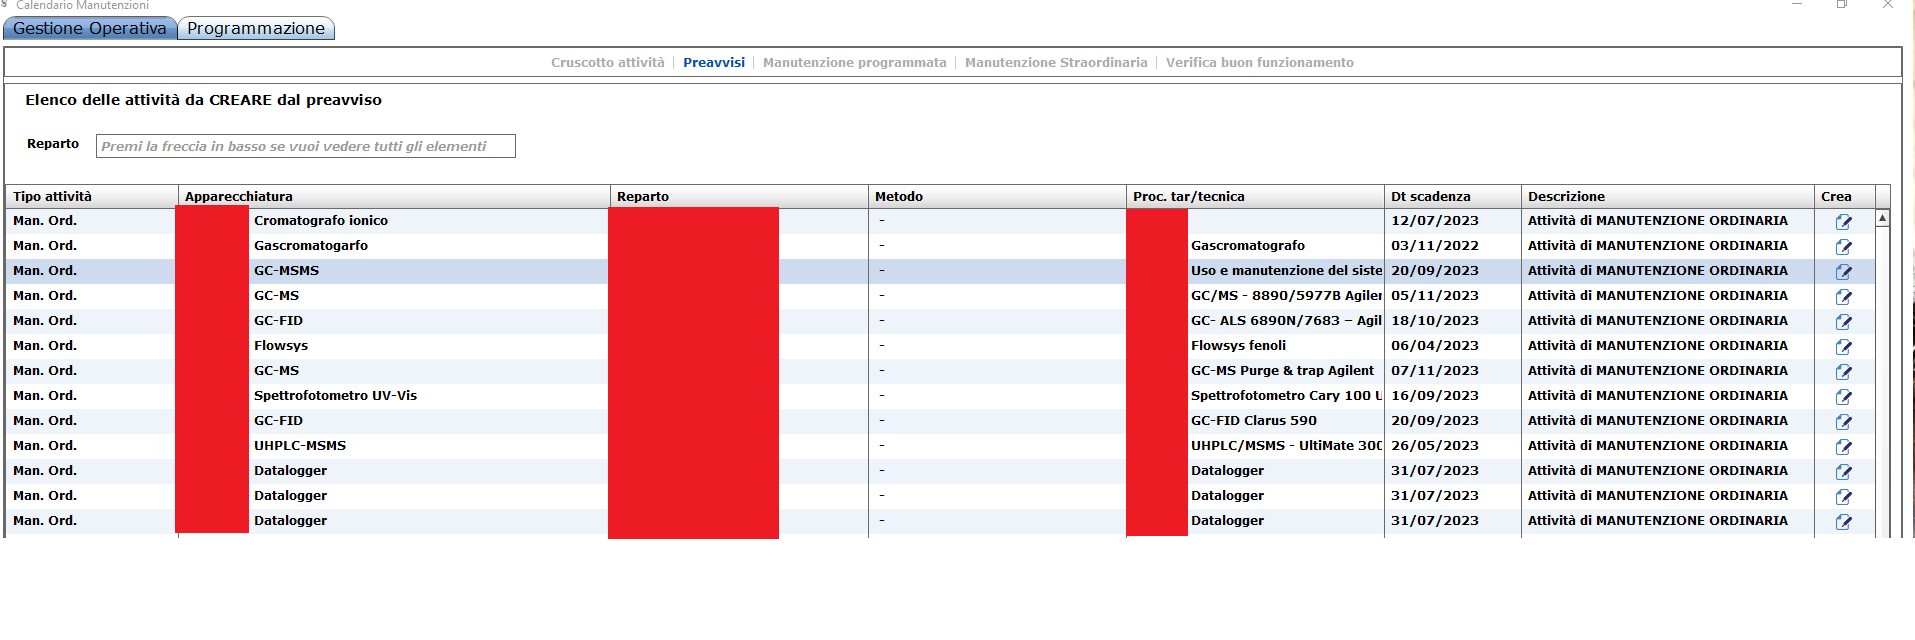
Task: Click create icon in 07/11/2023 row
Action: 1843,372
